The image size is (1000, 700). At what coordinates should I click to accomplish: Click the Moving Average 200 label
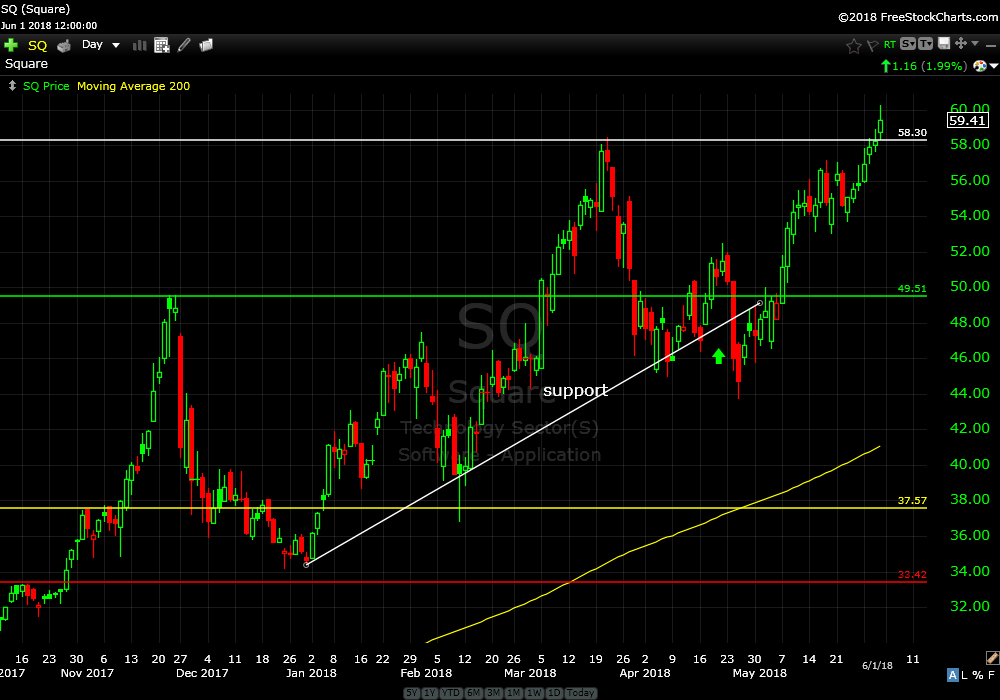[134, 86]
